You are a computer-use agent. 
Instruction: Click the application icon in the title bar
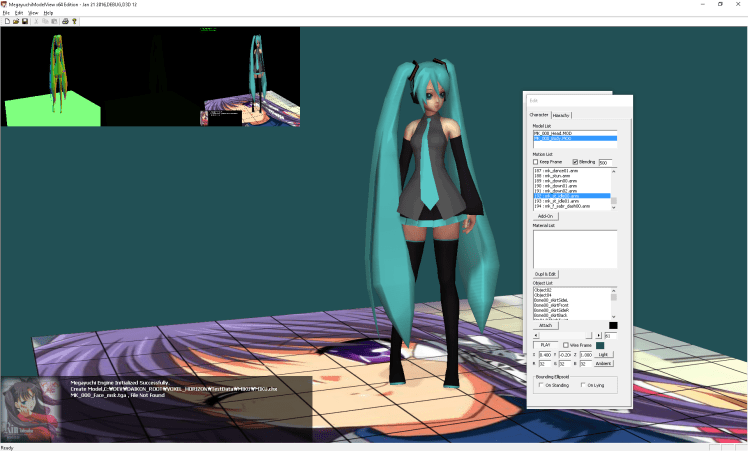(4, 4)
